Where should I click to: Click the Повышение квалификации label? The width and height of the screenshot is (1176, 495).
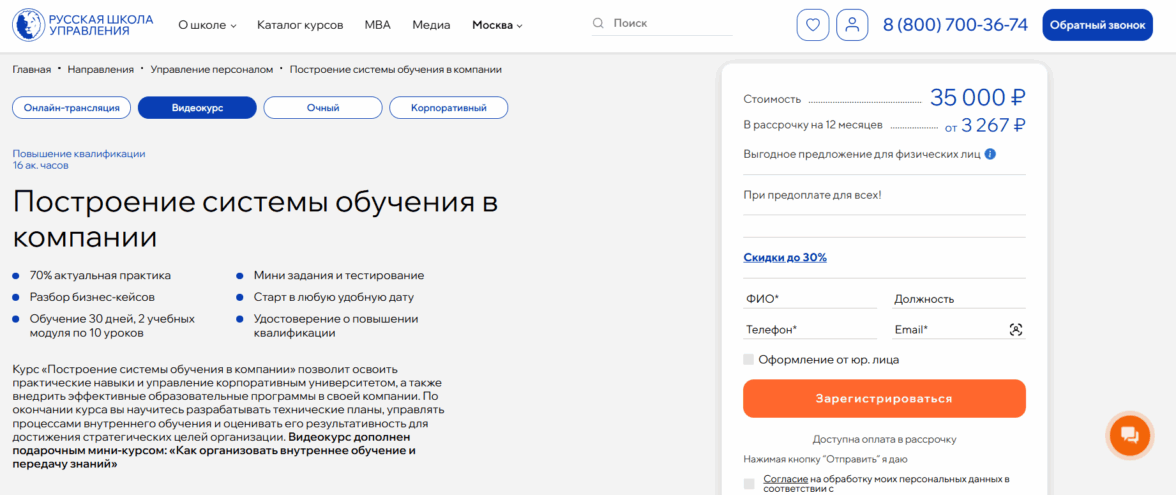pyautogui.click(x=79, y=154)
